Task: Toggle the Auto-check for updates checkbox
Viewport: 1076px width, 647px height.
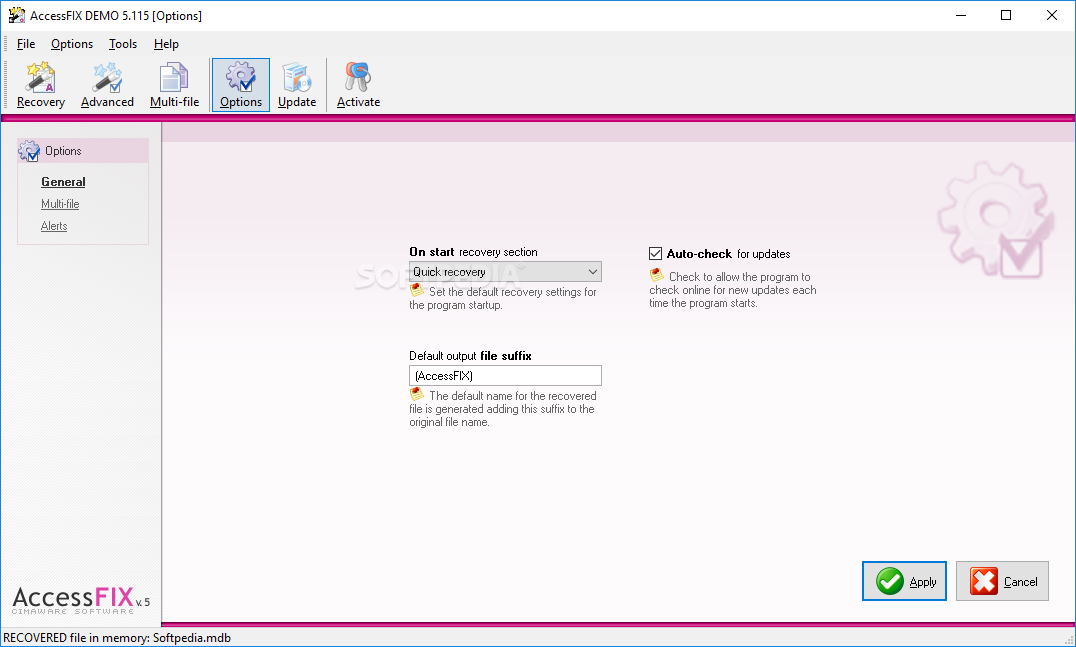Action: pos(655,254)
